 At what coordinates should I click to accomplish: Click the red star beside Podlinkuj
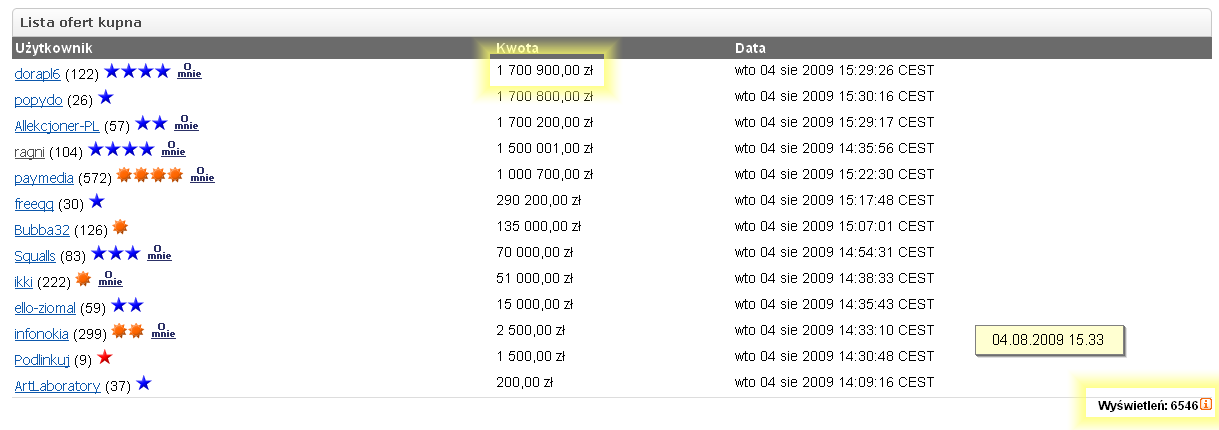[x=105, y=357]
